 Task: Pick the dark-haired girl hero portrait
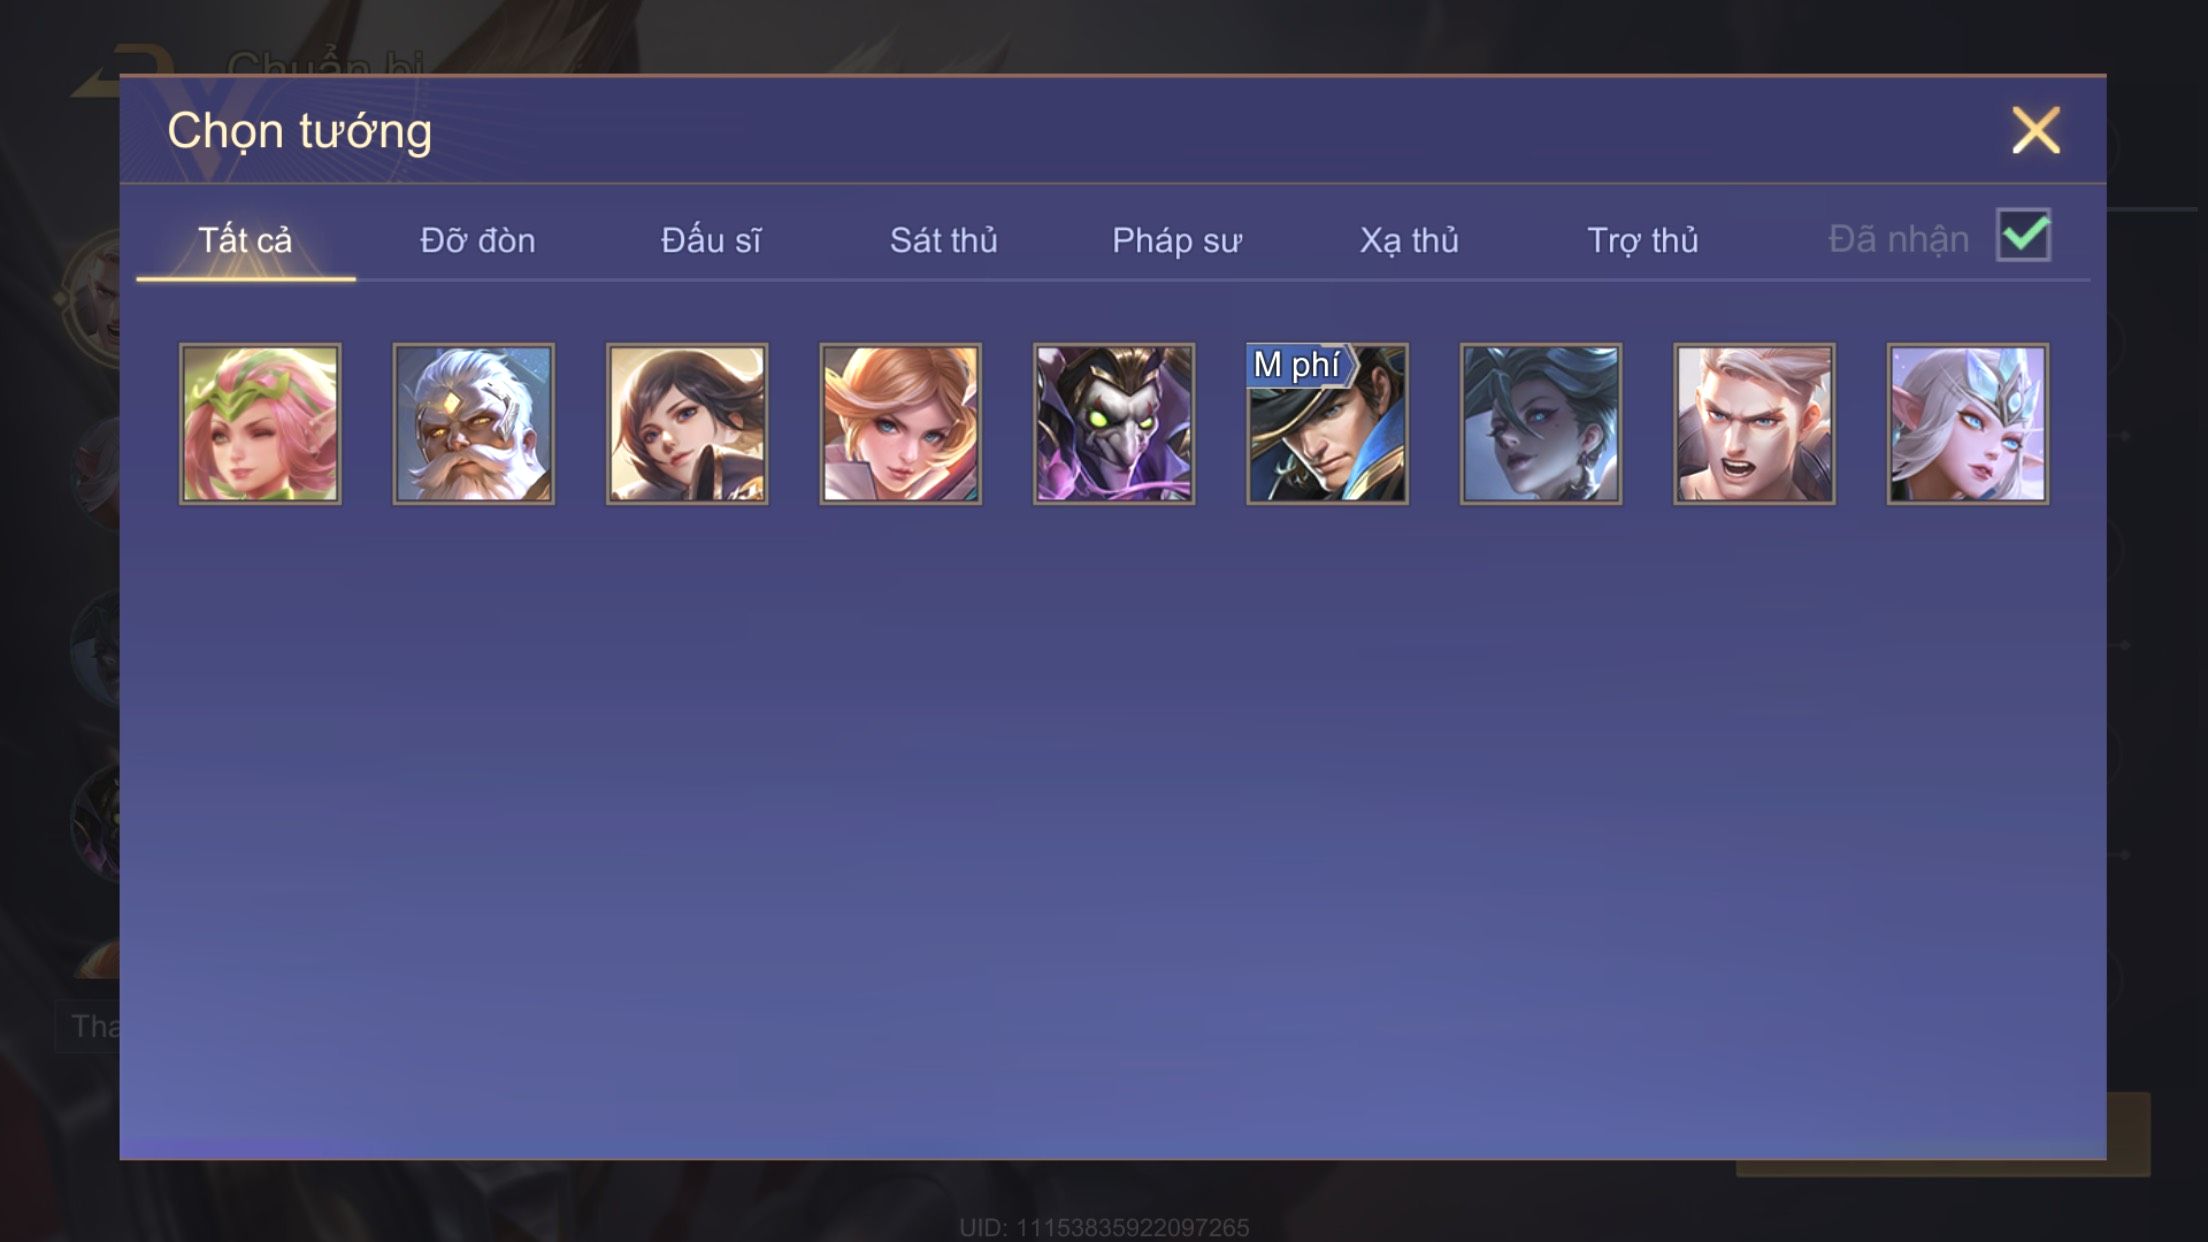pyautogui.click(x=687, y=424)
